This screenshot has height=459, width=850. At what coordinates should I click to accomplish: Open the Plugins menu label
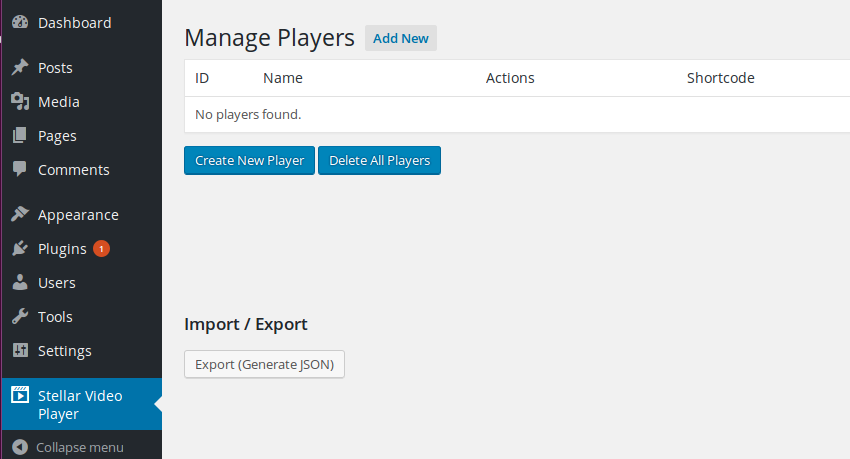62,249
